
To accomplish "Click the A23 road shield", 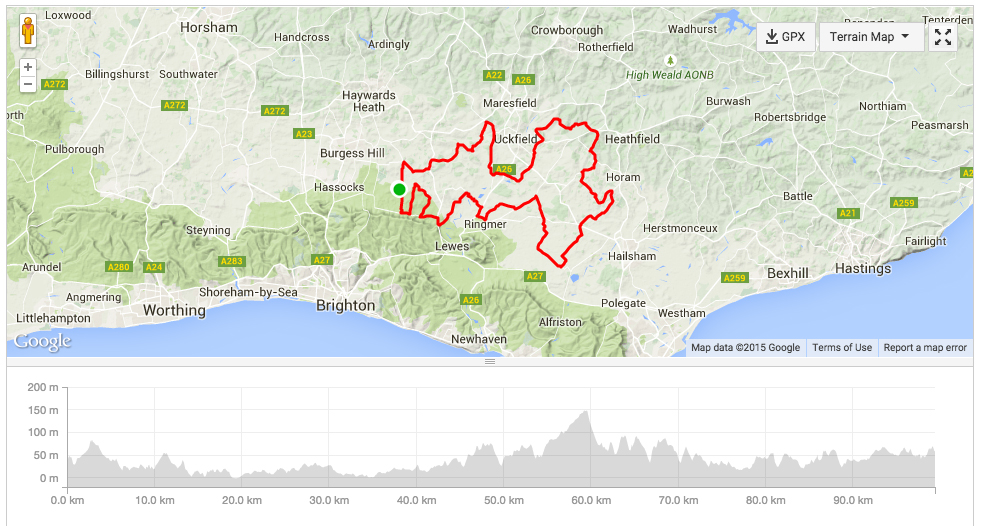I will [x=304, y=134].
